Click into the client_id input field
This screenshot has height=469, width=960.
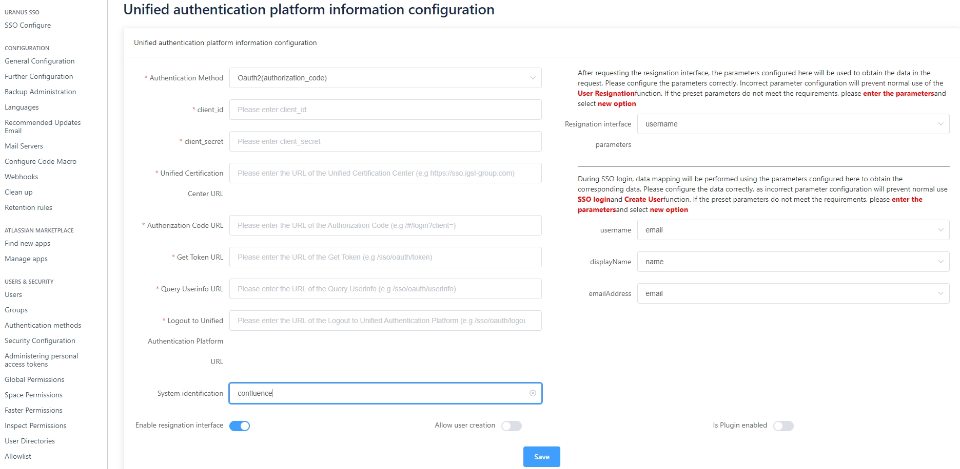click(x=385, y=109)
